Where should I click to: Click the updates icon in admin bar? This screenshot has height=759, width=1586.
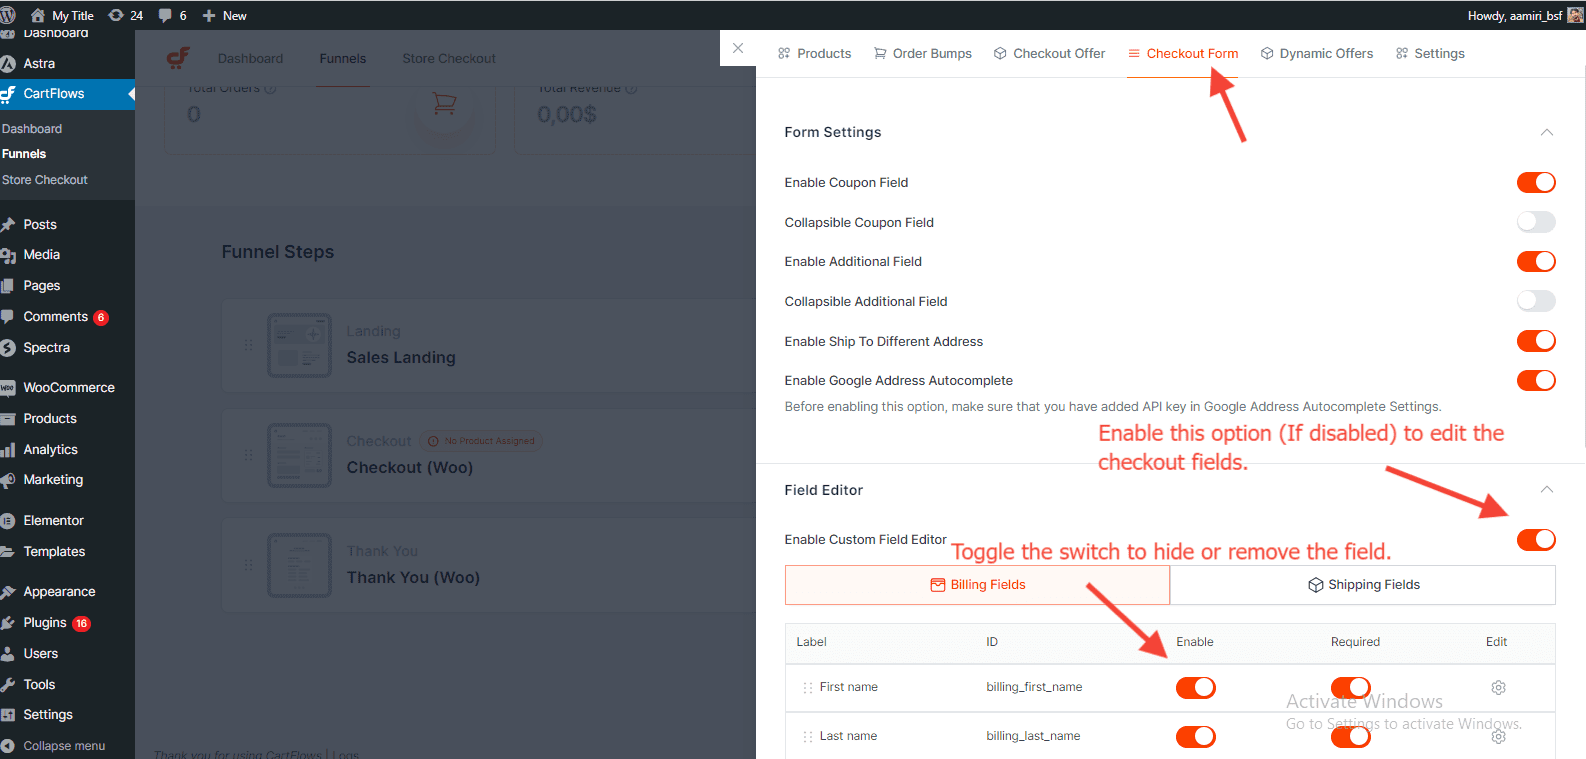pyautogui.click(x=125, y=15)
